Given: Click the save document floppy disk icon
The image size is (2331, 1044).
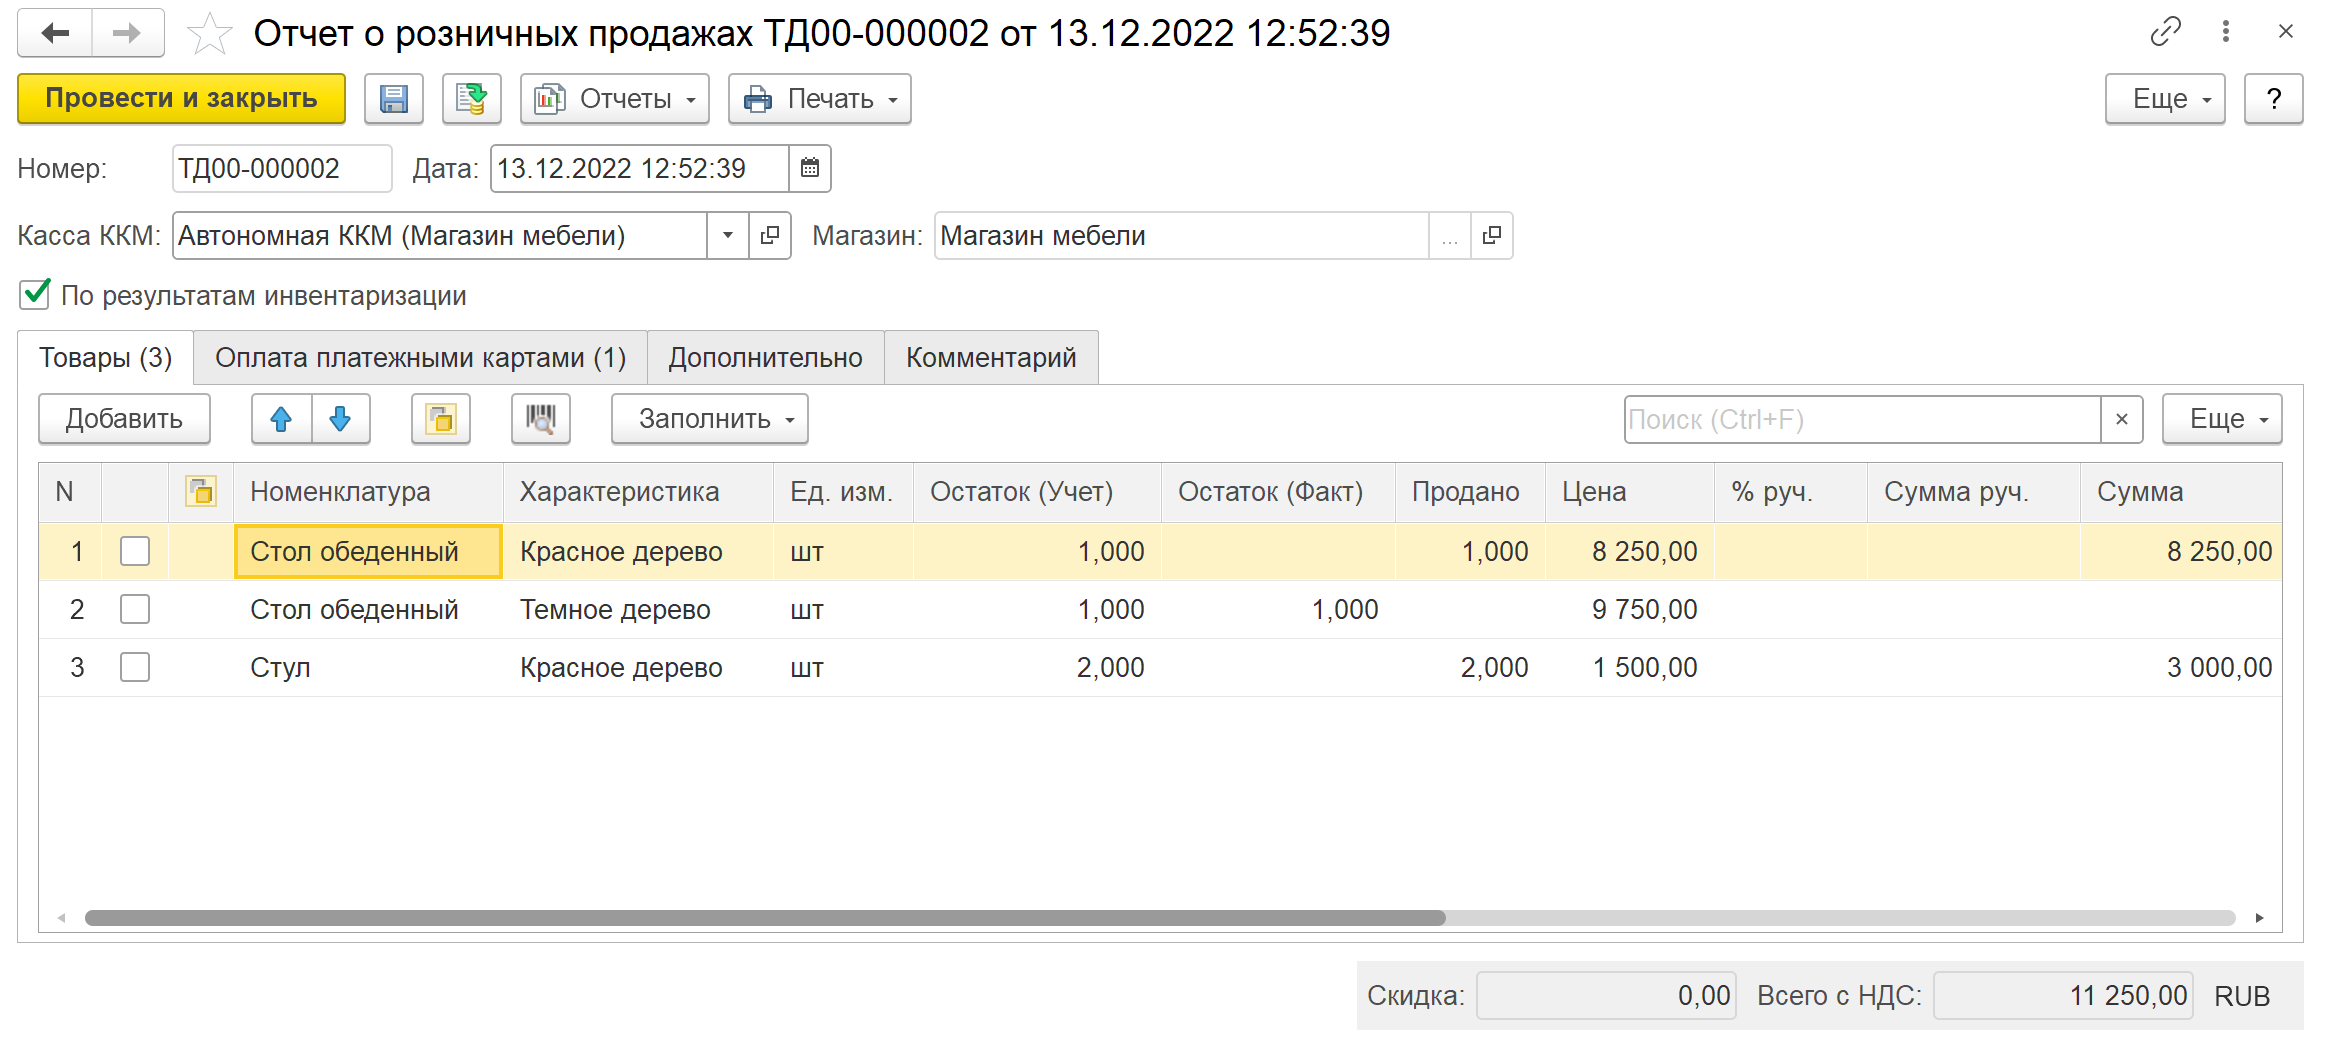Looking at the screenshot, I should (x=393, y=99).
